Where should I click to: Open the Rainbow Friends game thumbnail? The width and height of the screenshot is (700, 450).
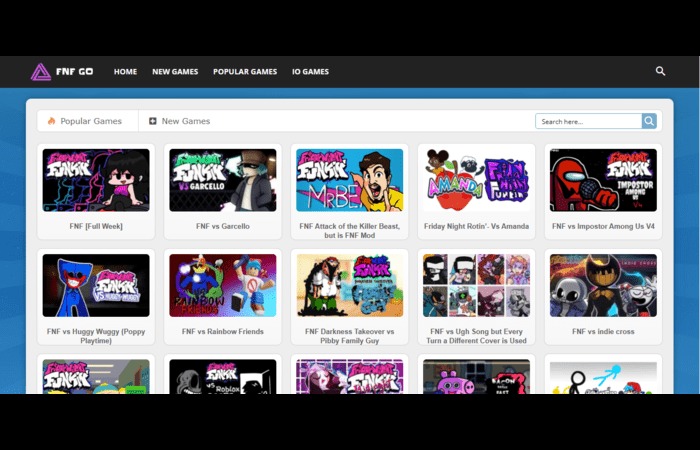tap(223, 285)
